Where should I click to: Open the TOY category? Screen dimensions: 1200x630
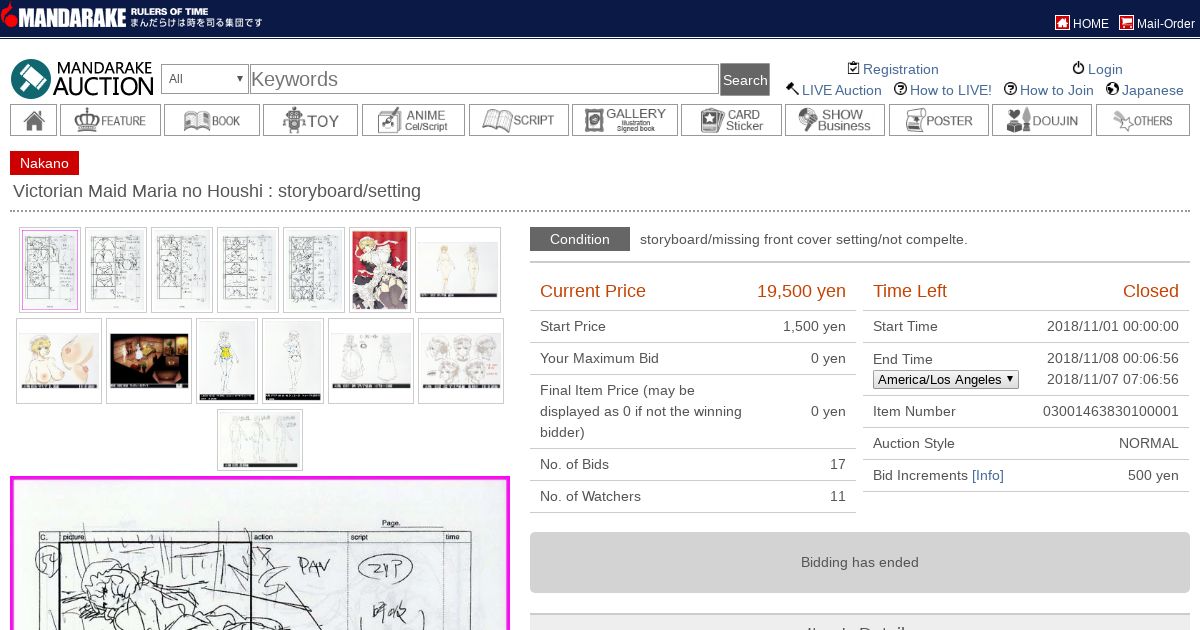click(x=310, y=120)
